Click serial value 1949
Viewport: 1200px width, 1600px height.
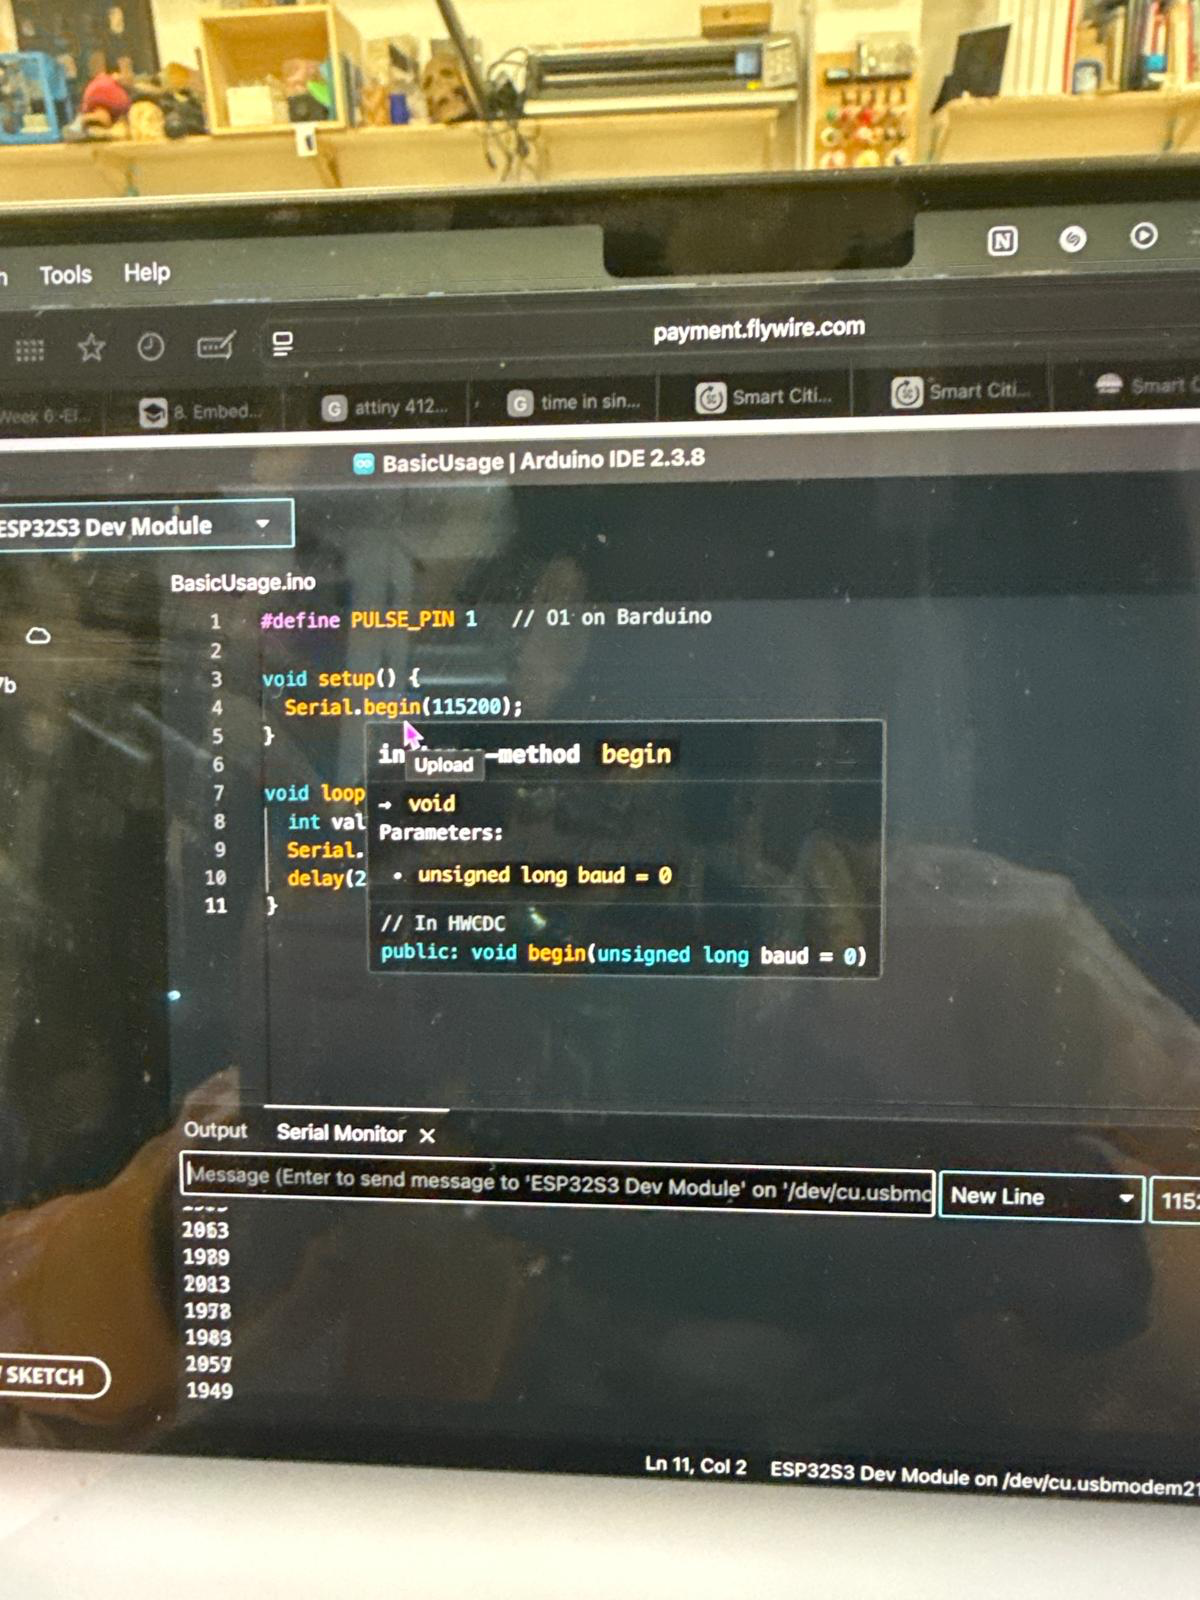point(209,1390)
